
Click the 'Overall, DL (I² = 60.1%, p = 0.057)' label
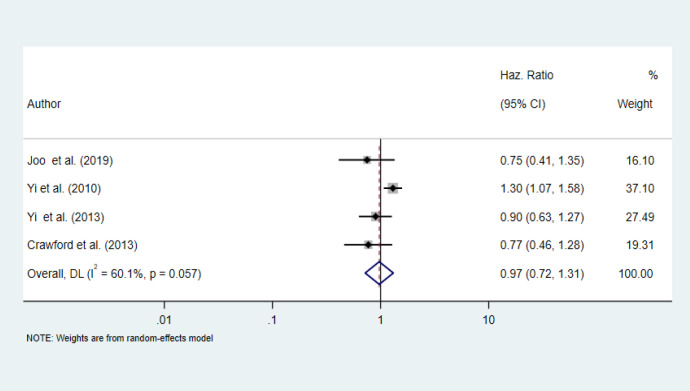(114, 273)
